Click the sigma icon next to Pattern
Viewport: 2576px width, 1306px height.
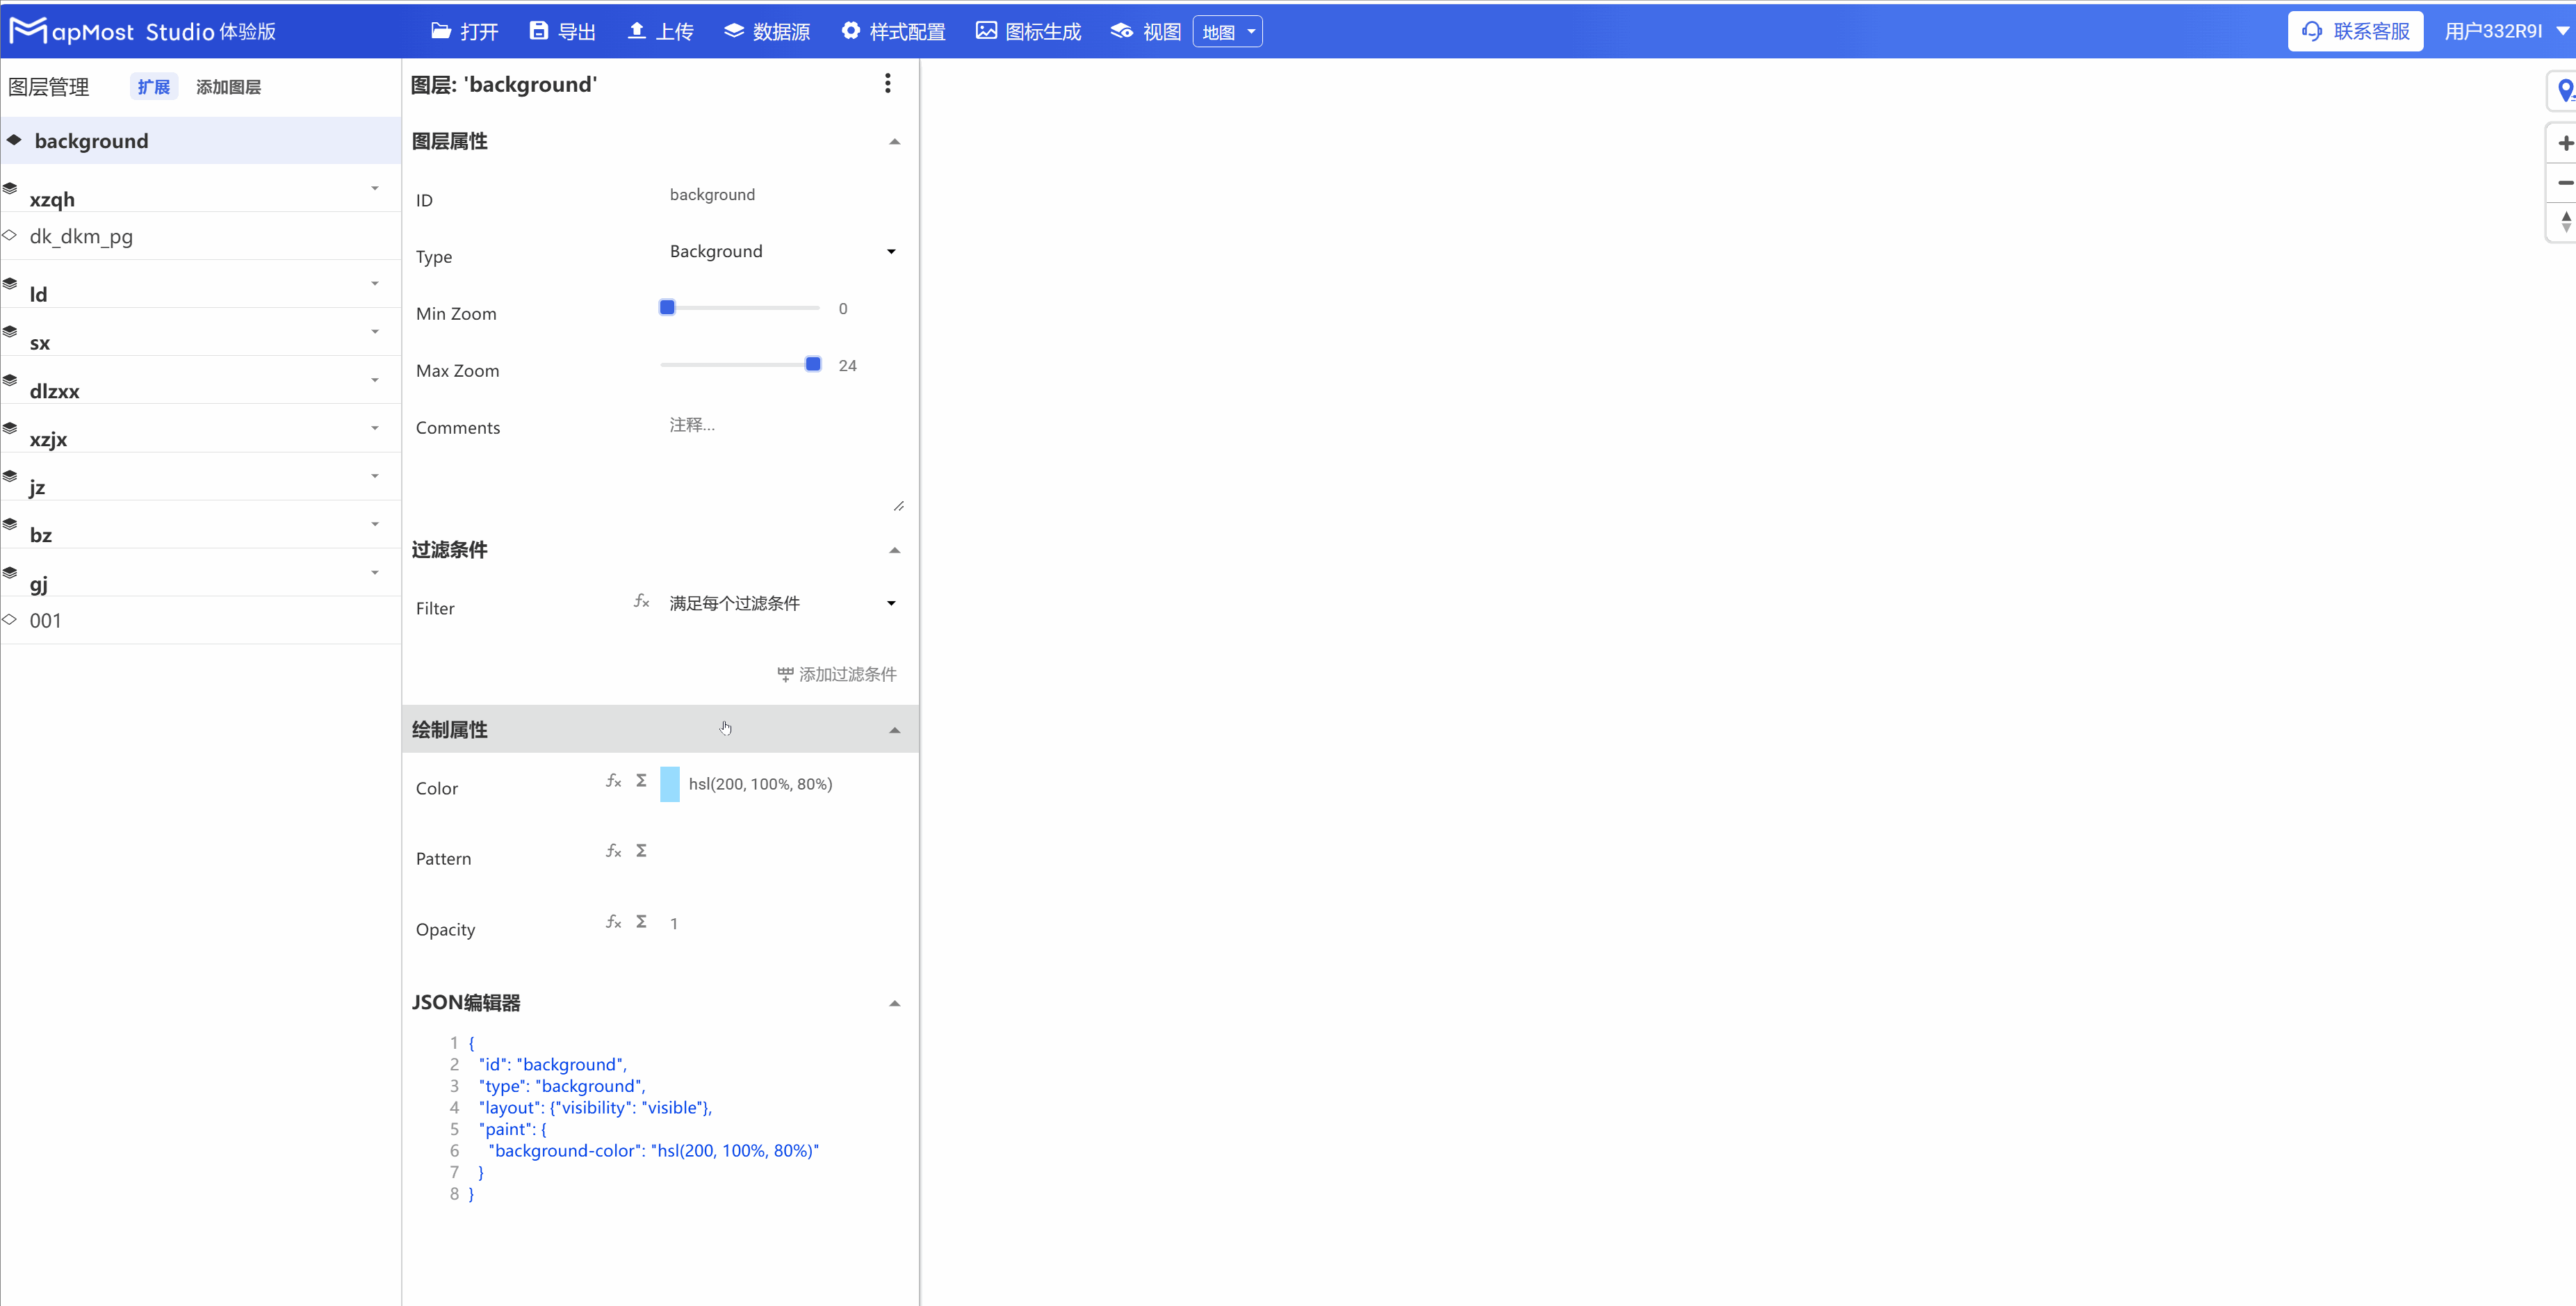(641, 851)
